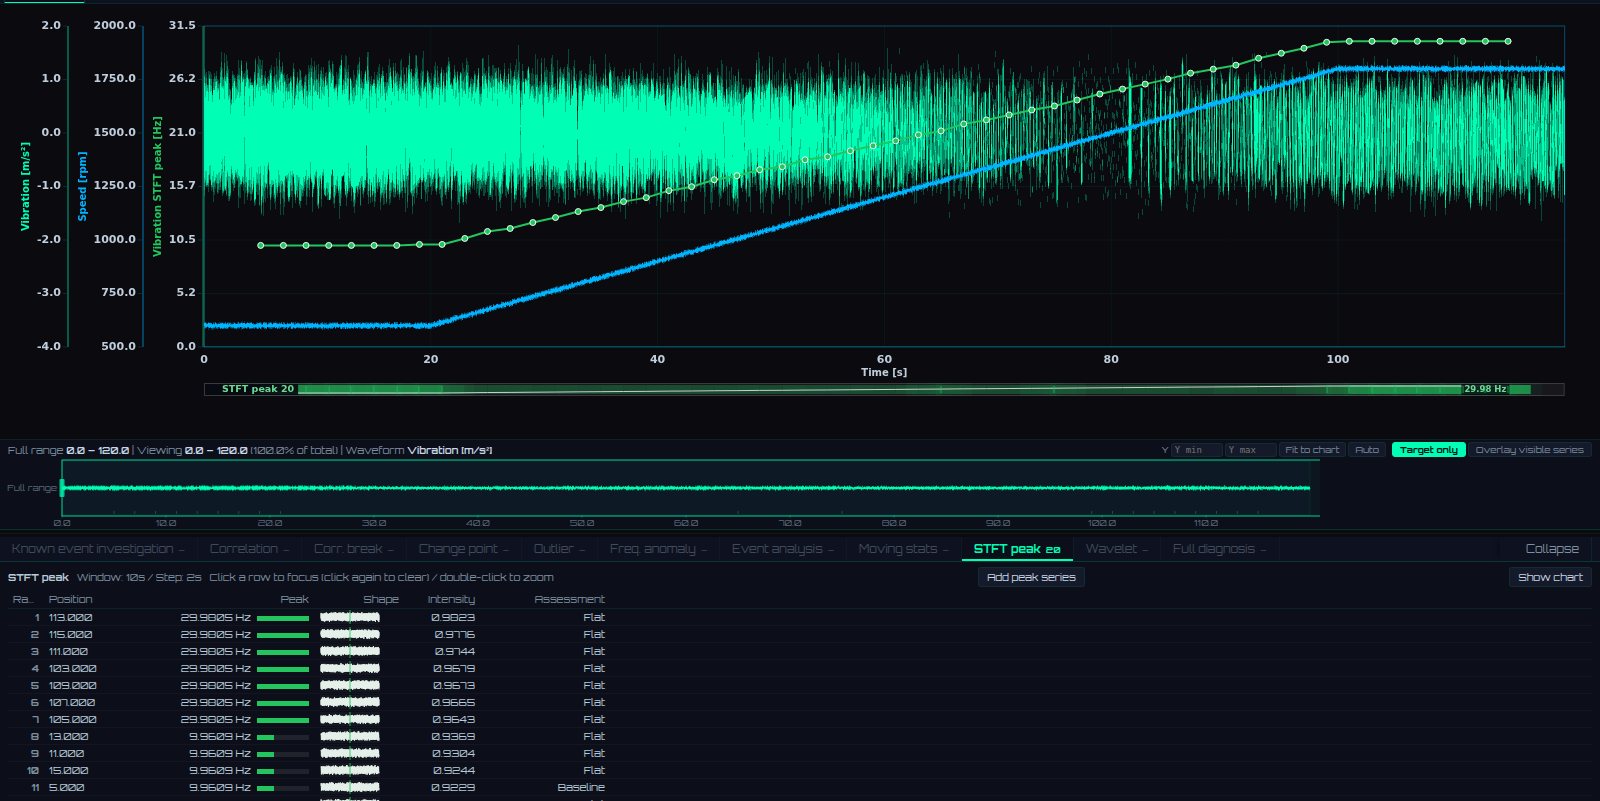Click the Full range overview waveform
This screenshot has width=1600, height=801.
[x=690, y=488]
